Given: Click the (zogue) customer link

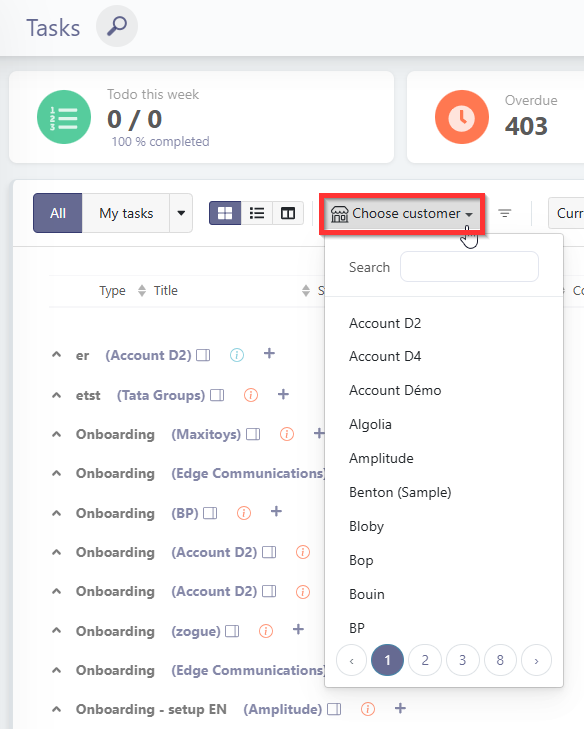Looking at the screenshot, I should (x=196, y=631).
